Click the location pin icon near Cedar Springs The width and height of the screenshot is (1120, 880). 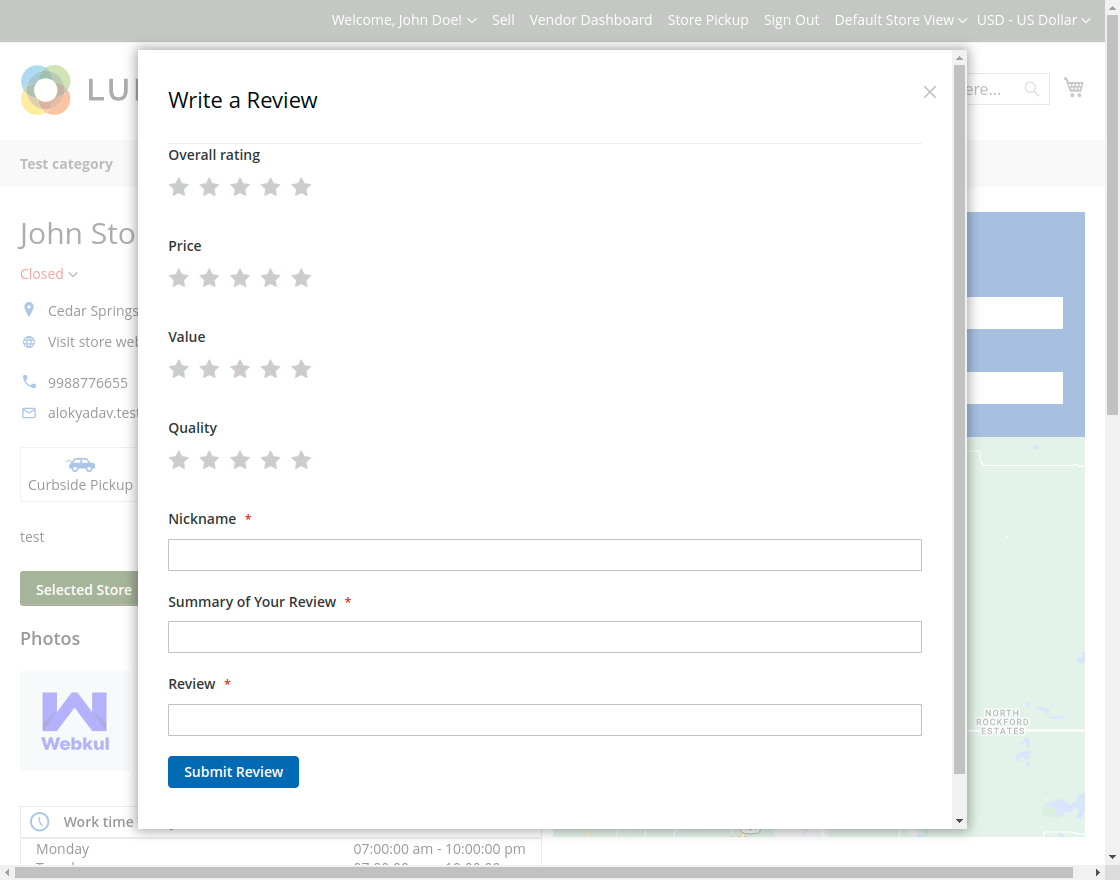pos(30,310)
